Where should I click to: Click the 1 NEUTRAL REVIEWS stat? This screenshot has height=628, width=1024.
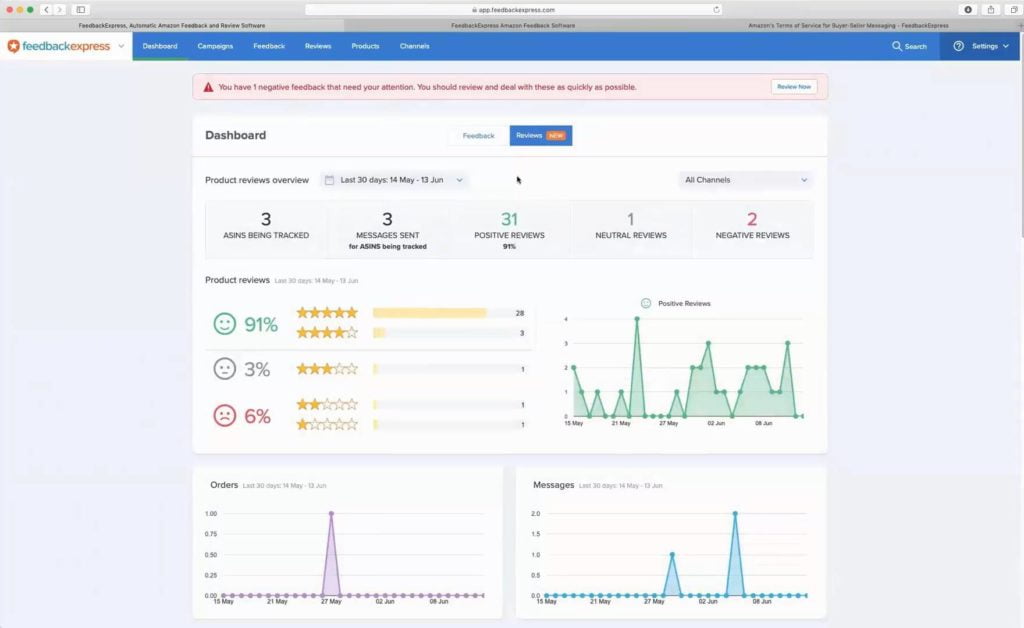pos(630,229)
